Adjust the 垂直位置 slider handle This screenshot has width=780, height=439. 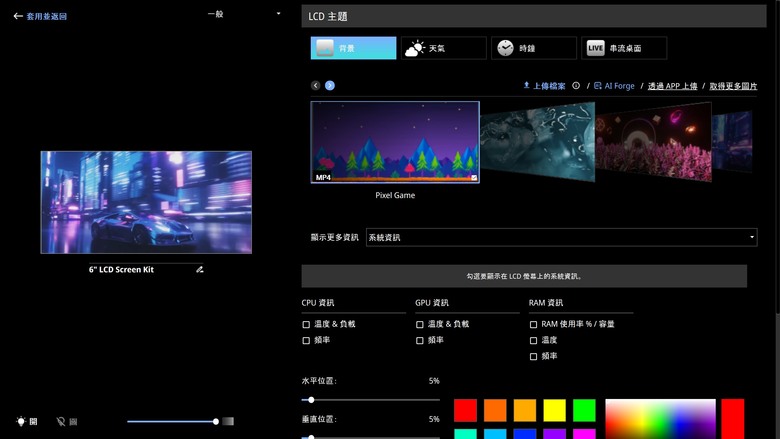(x=311, y=437)
